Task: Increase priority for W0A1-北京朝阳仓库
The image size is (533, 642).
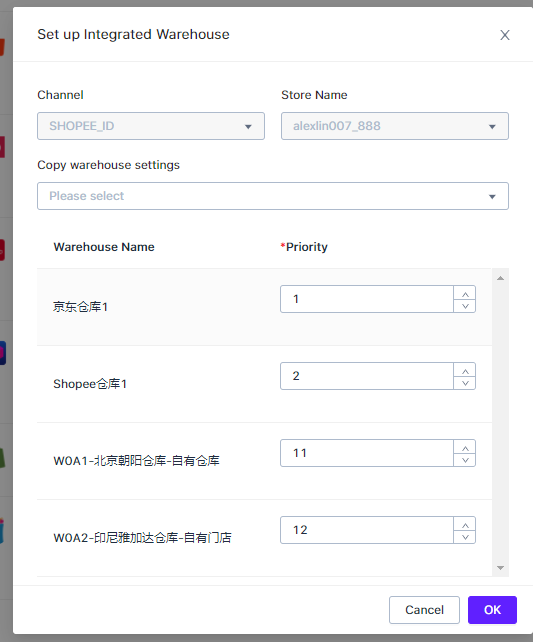Action: click(x=465, y=447)
